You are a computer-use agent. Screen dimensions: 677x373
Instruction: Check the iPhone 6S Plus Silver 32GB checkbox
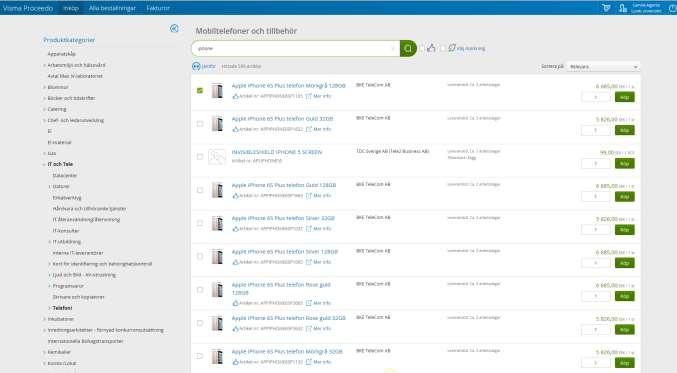[x=199, y=223]
